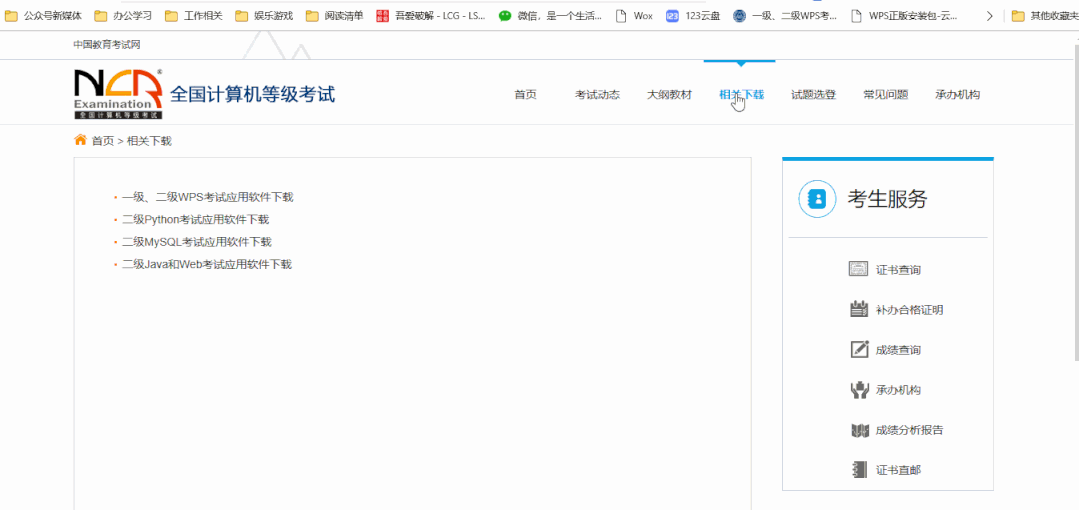Open the 考试动态 nav item
This screenshot has width=1079, height=510.
tap(597, 95)
